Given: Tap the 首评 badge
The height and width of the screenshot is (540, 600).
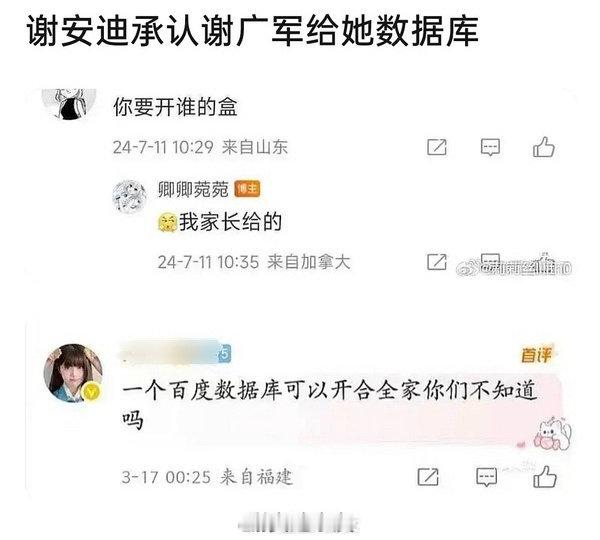Looking at the screenshot, I should (x=536, y=356).
